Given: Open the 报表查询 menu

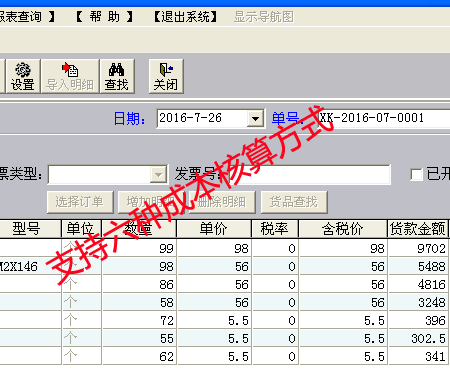Looking at the screenshot, I should pyautogui.click(x=27, y=16).
